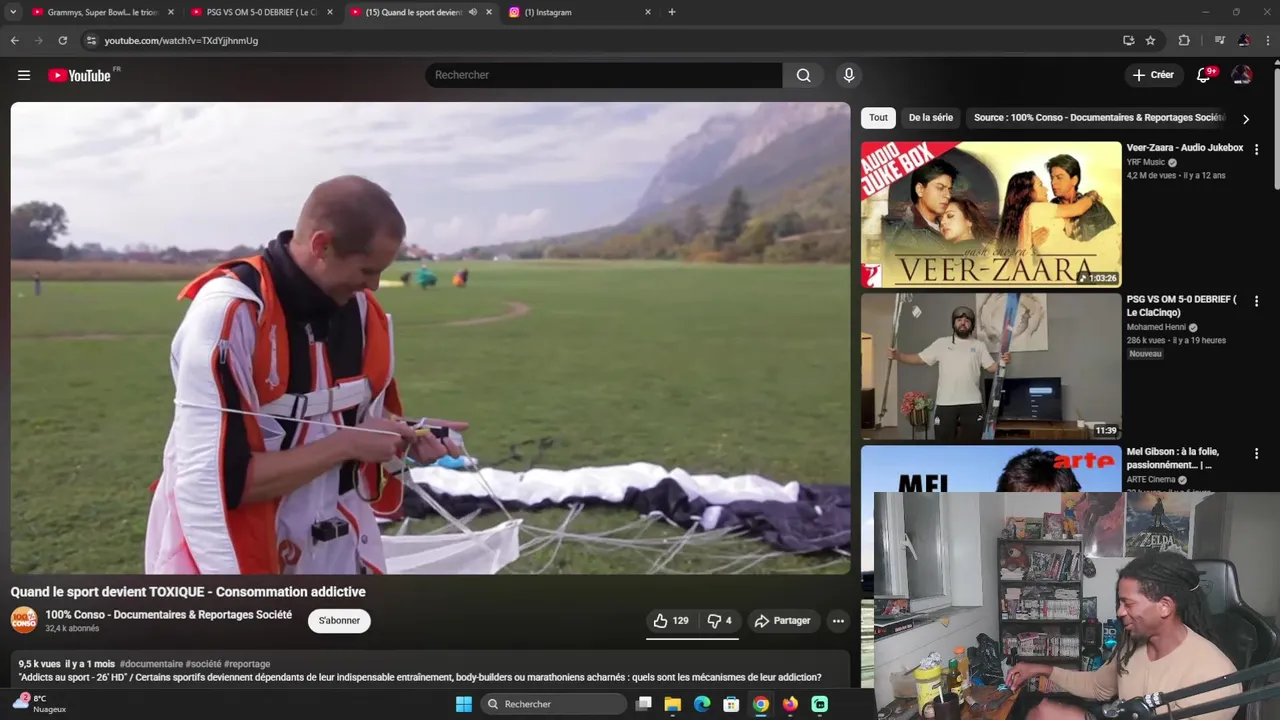The height and width of the screenshot is (720, 1280).
Task: Click the Partager button
Action: pos(783,621)
